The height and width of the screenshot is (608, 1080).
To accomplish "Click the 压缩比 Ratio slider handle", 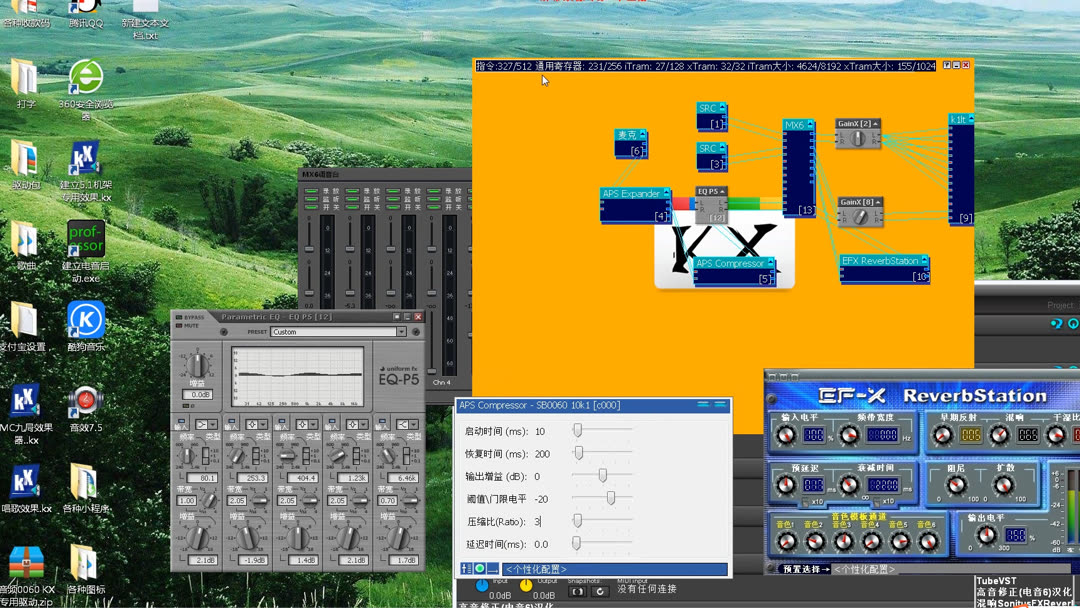I will click(x=577, y=522).
